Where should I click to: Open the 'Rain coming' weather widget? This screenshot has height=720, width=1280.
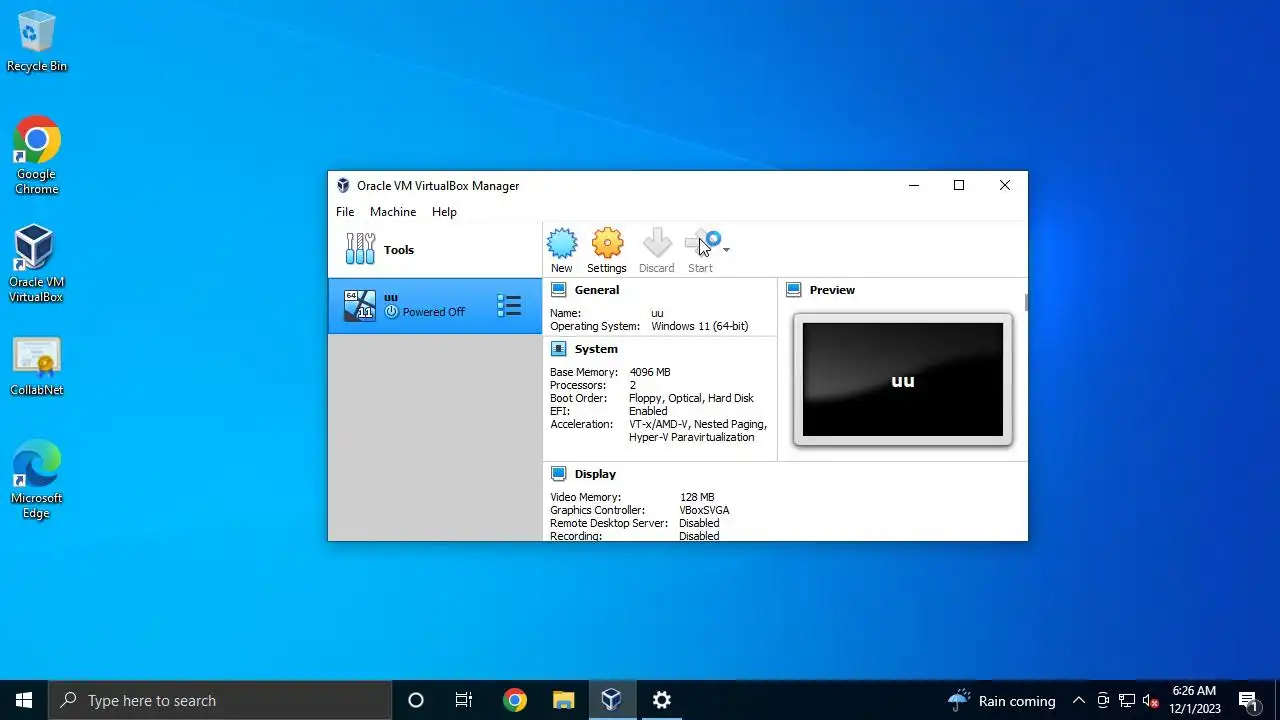click(1002, 700)
